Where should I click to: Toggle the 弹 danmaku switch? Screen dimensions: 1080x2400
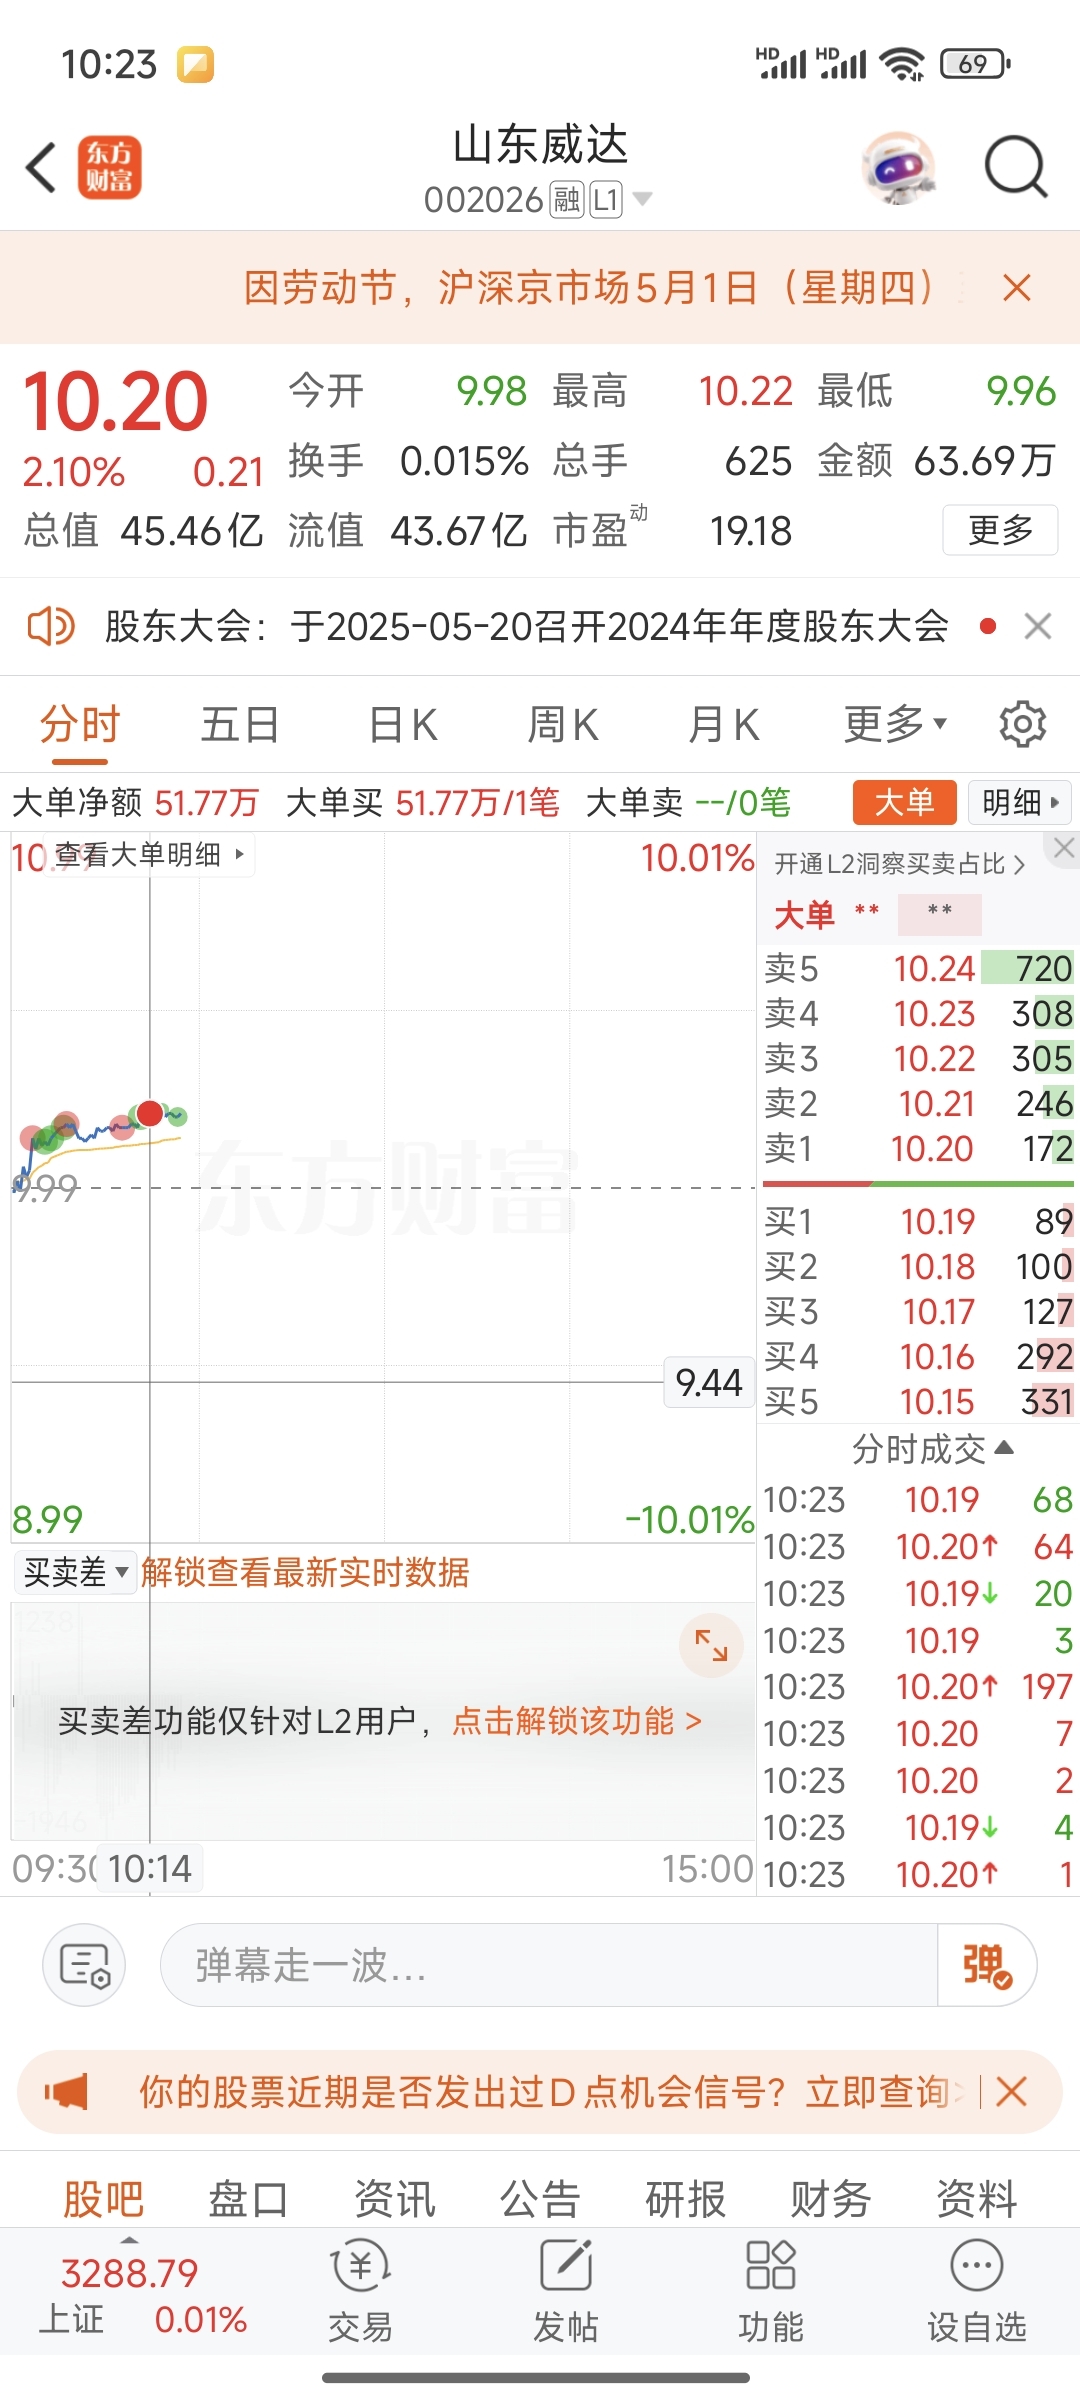[986, 1965]
